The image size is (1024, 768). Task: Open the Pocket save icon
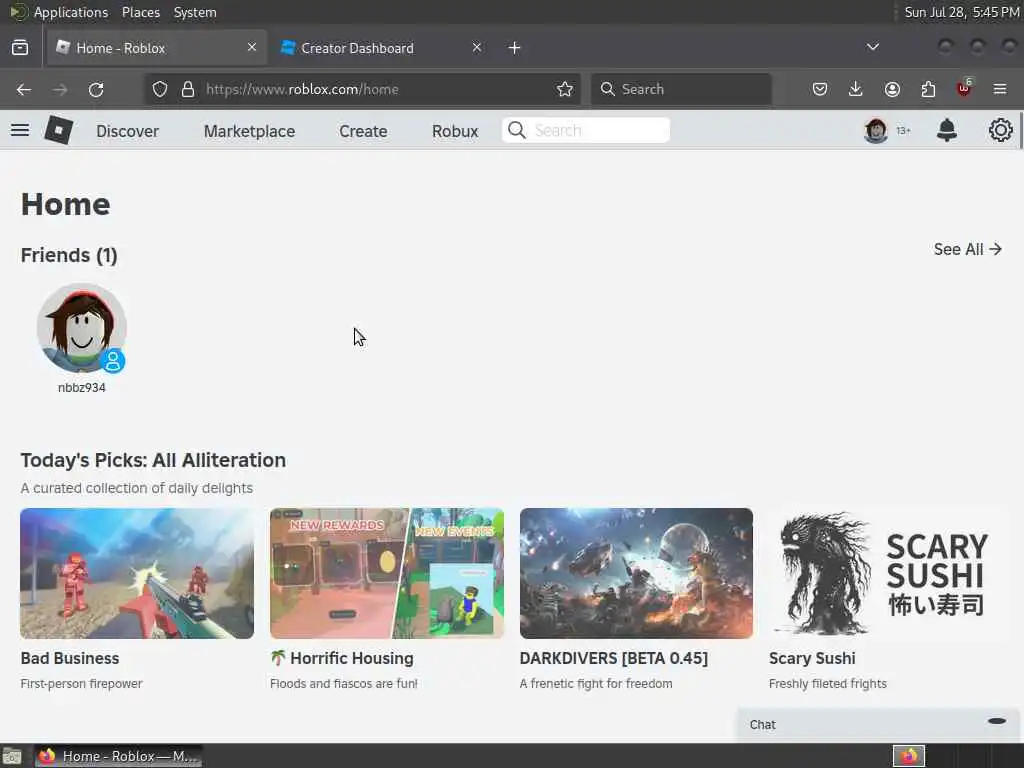(x=820, y=89)
